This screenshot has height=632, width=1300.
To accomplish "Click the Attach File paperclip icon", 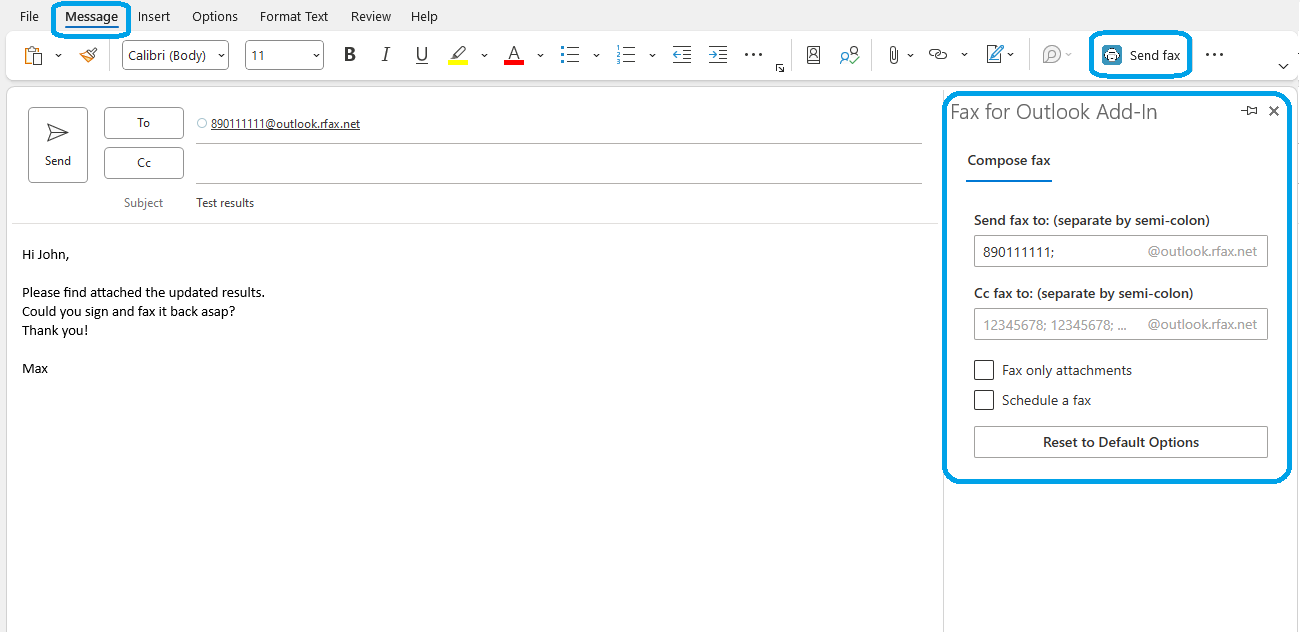I will click(x=893, y=55).
